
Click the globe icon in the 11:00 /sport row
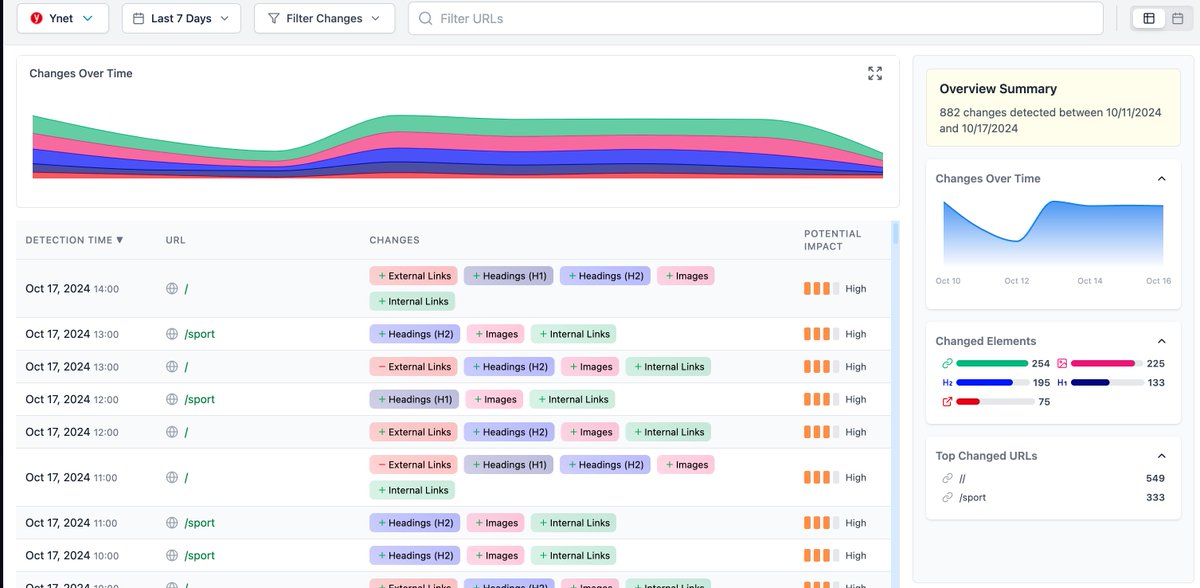[172, 522]
